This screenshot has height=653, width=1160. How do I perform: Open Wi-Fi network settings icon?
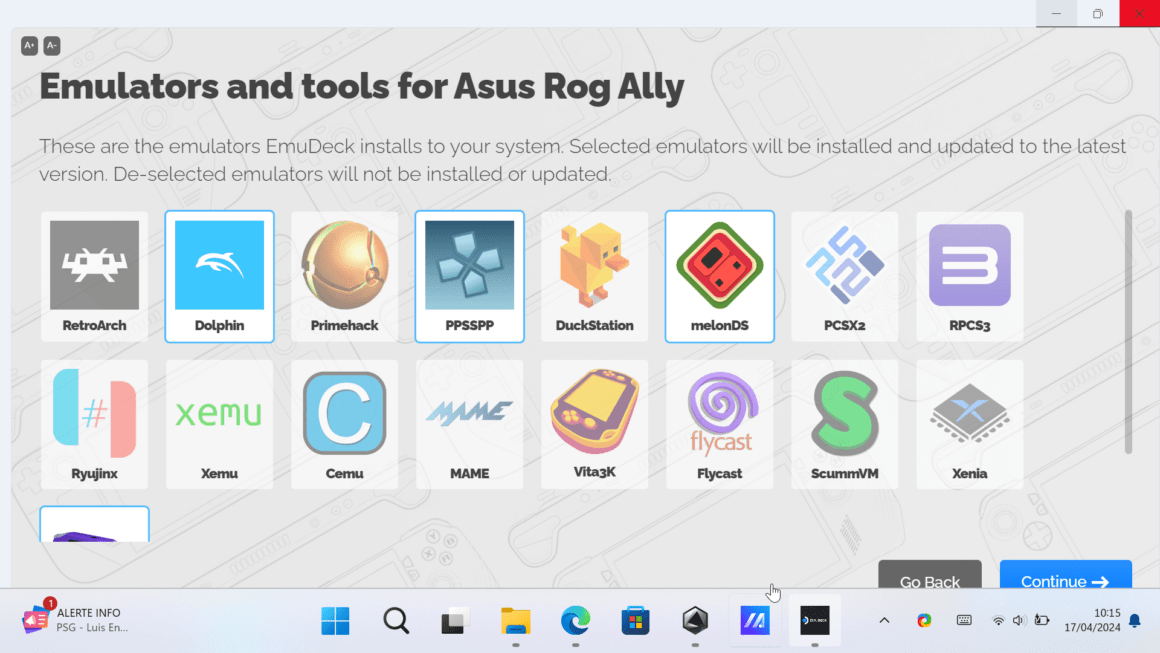click(998, 620)
